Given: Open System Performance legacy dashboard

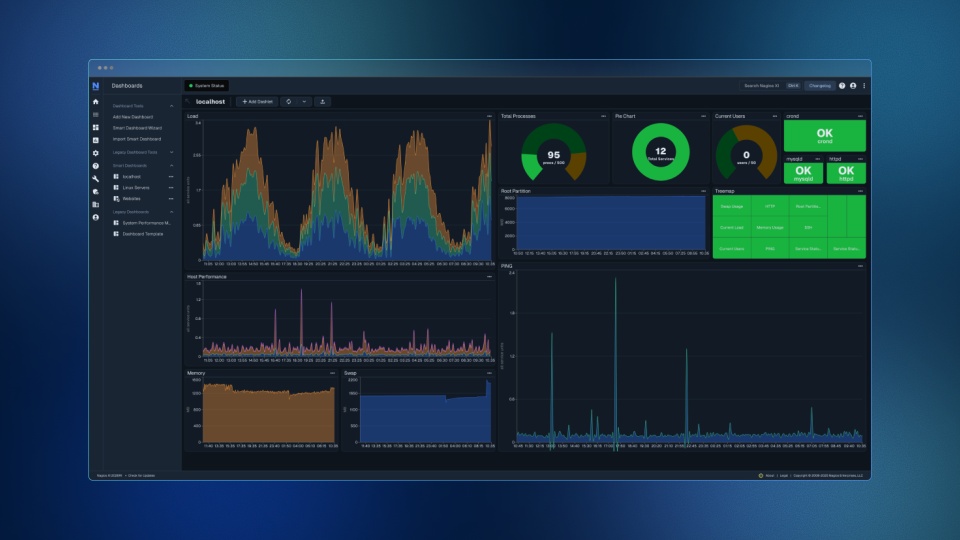Looking at the screenshot, I should (x=146, y=223).
